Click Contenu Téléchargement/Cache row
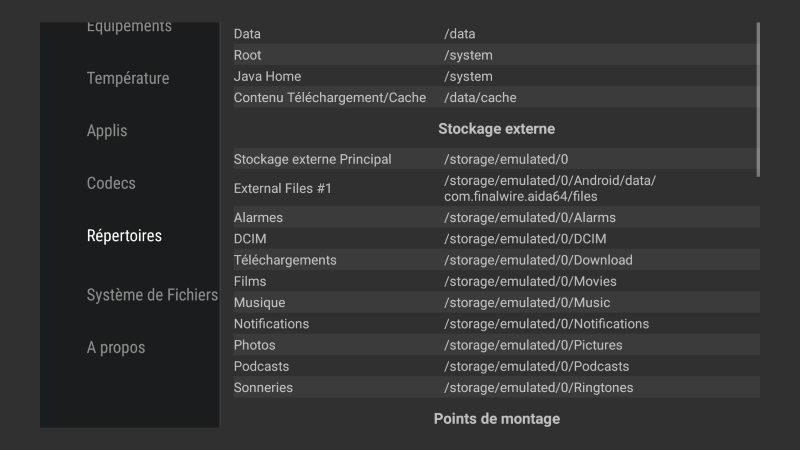This screenshot has height=450, width=800. tap(495, 97)
